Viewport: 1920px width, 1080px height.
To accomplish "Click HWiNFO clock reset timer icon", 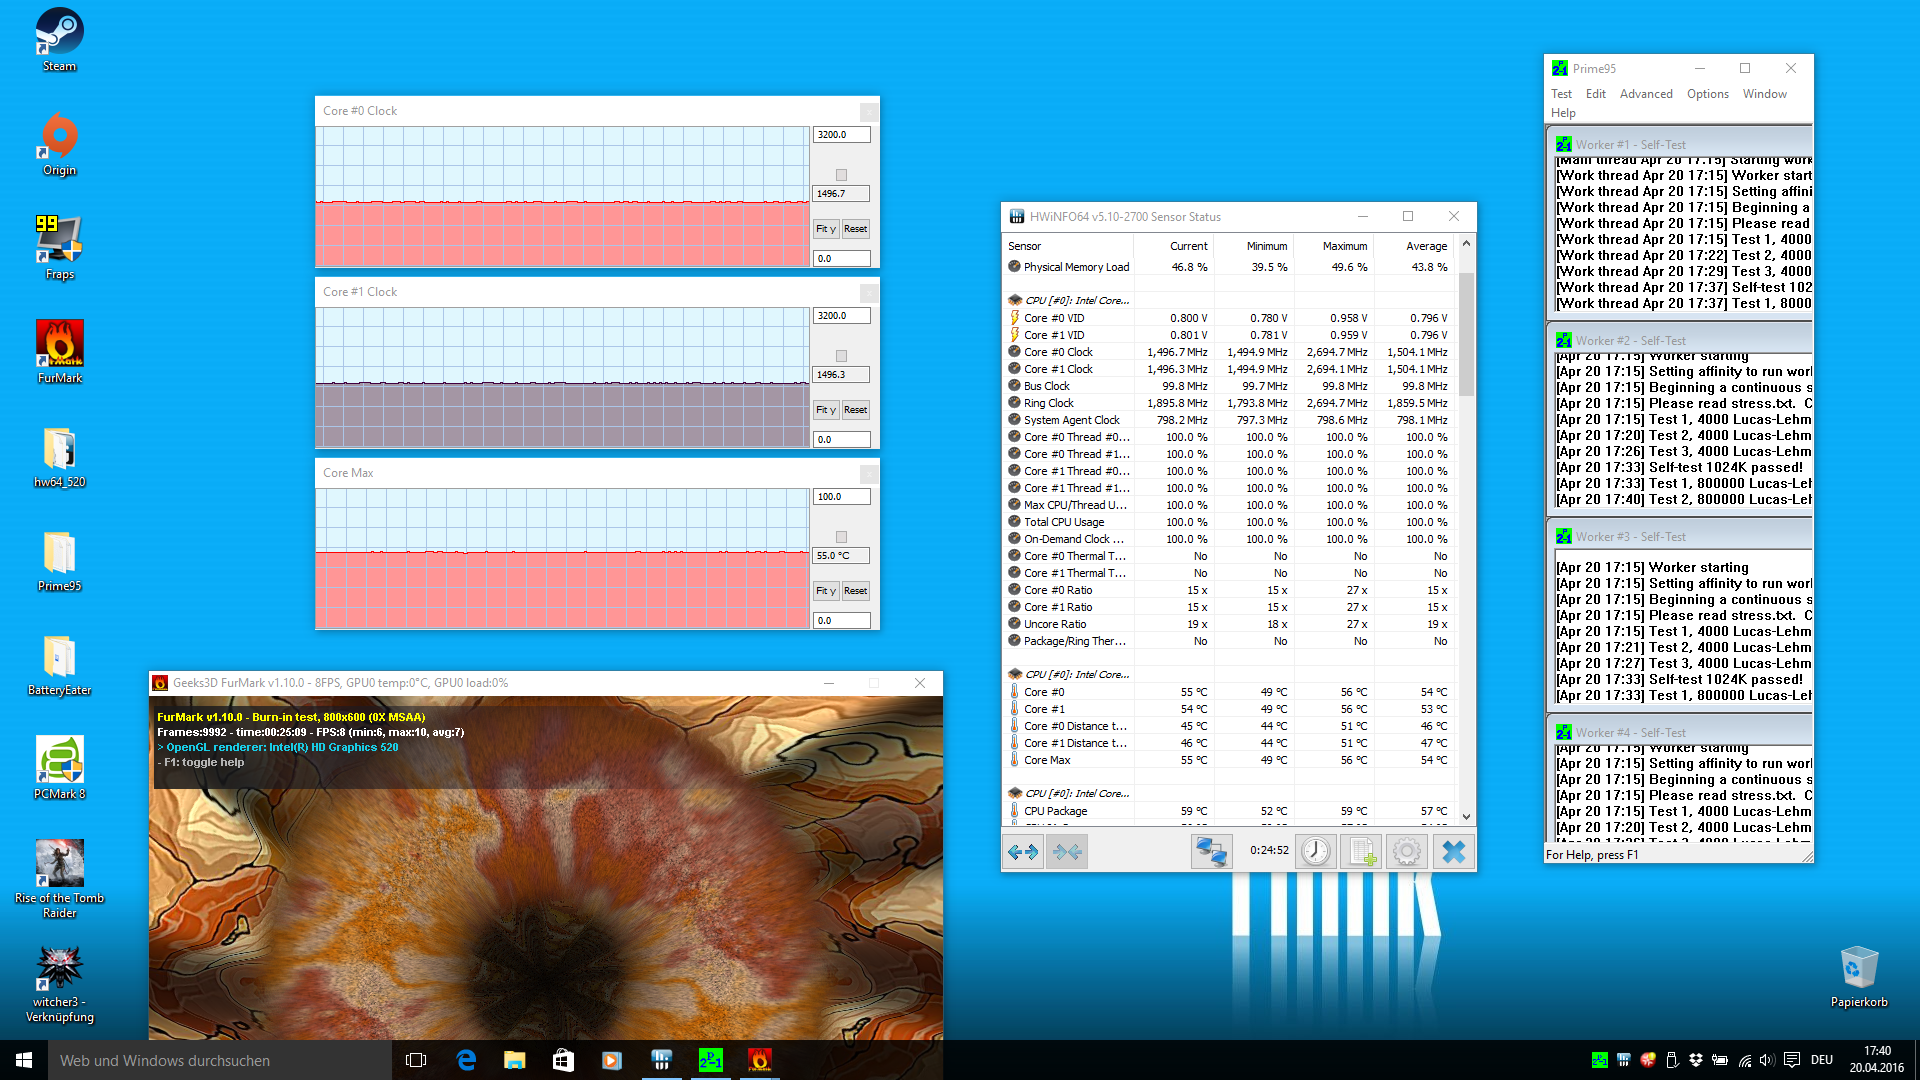I will [x=1316, y=852].
